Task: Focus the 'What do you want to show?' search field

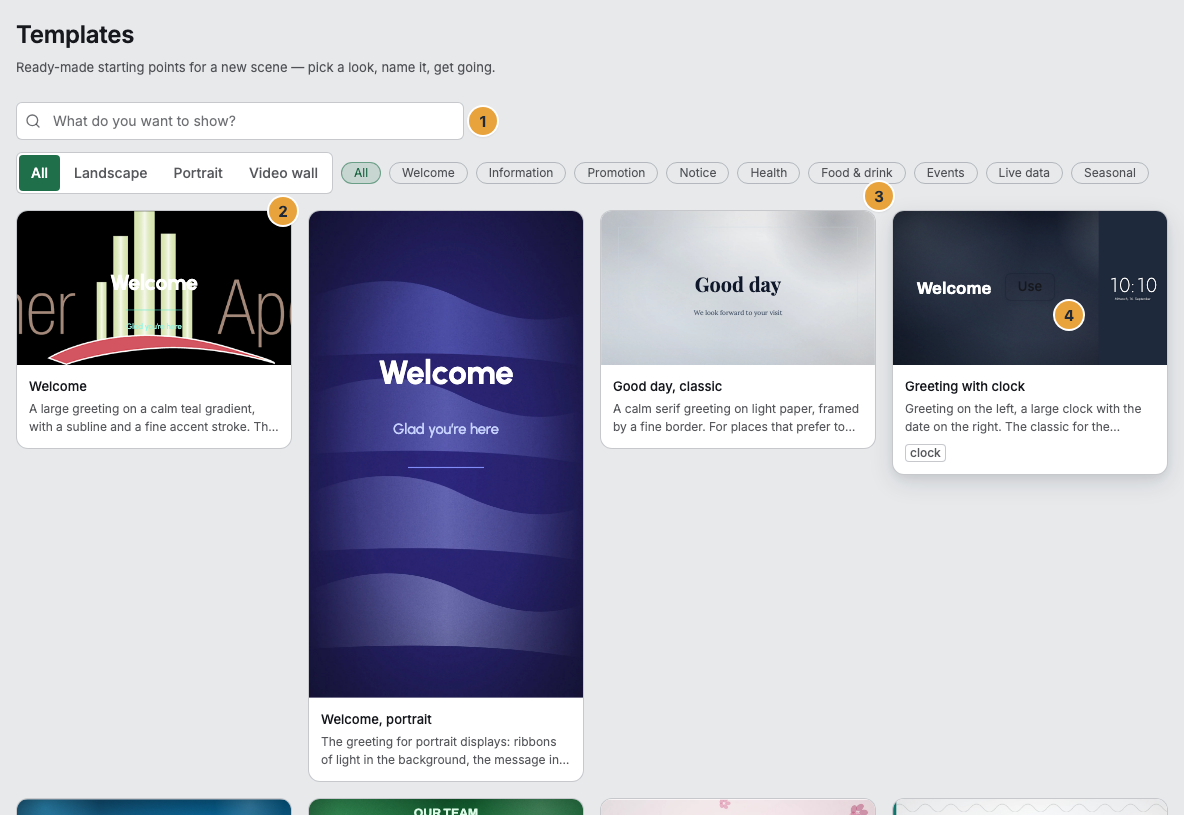Action: 239,121
